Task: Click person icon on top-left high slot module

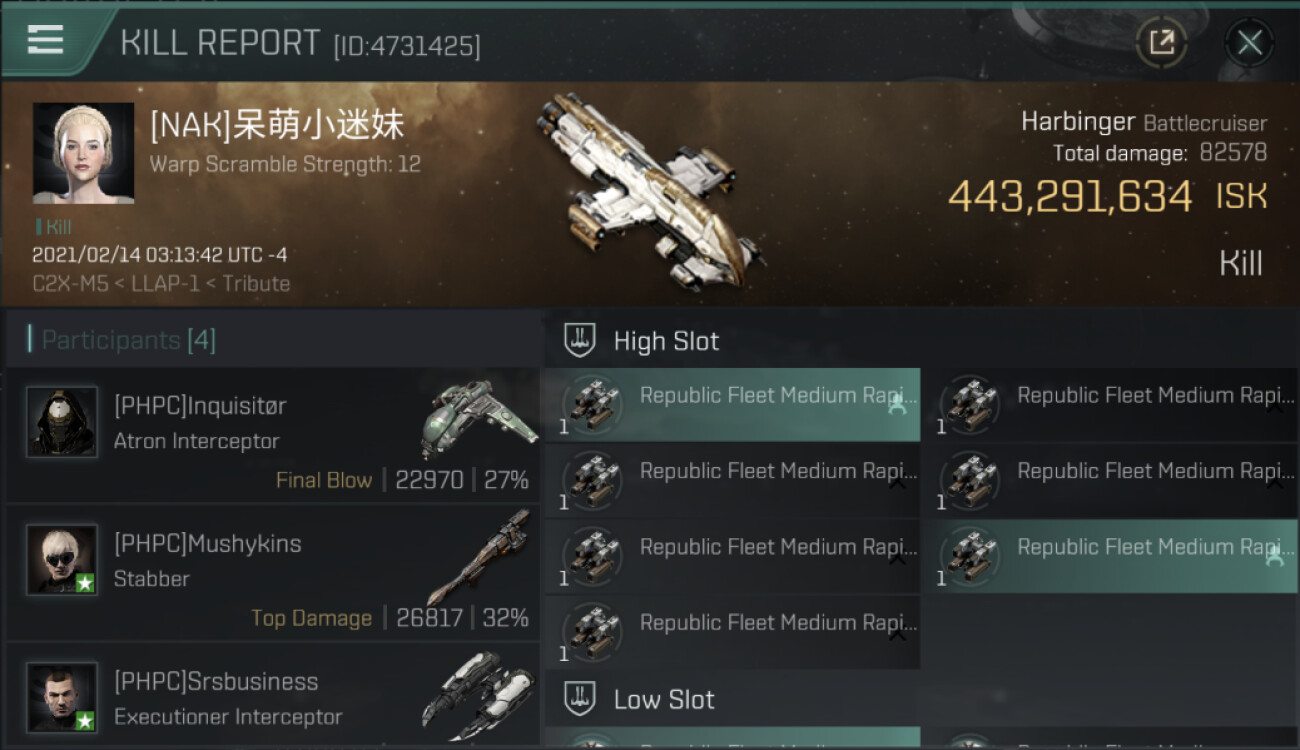Action: (897, 405)
